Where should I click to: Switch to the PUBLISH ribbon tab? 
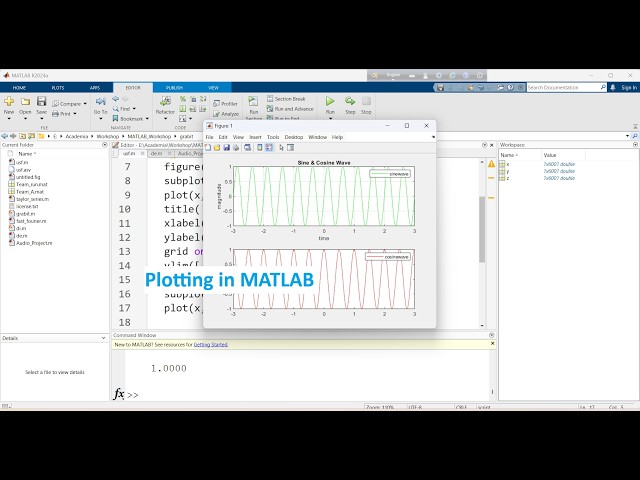click(174, 88)
